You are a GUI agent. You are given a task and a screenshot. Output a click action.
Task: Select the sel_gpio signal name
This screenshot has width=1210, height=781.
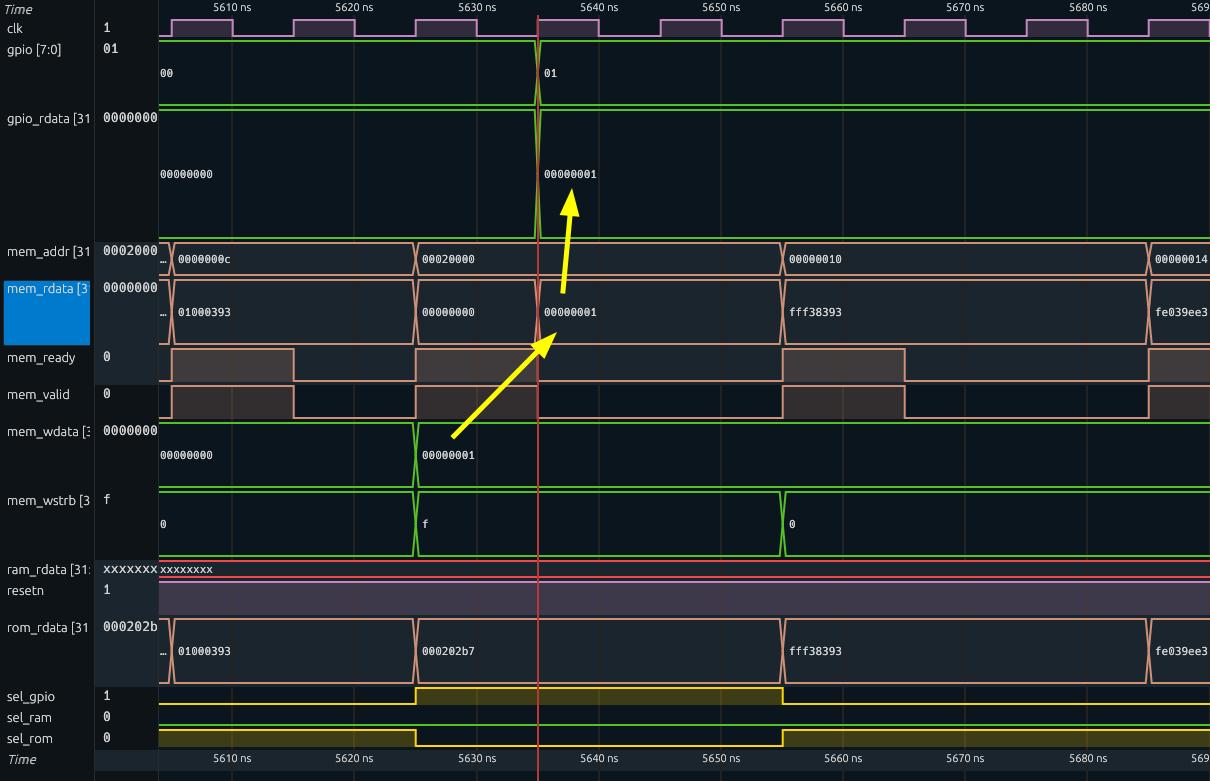coord(31,697)
